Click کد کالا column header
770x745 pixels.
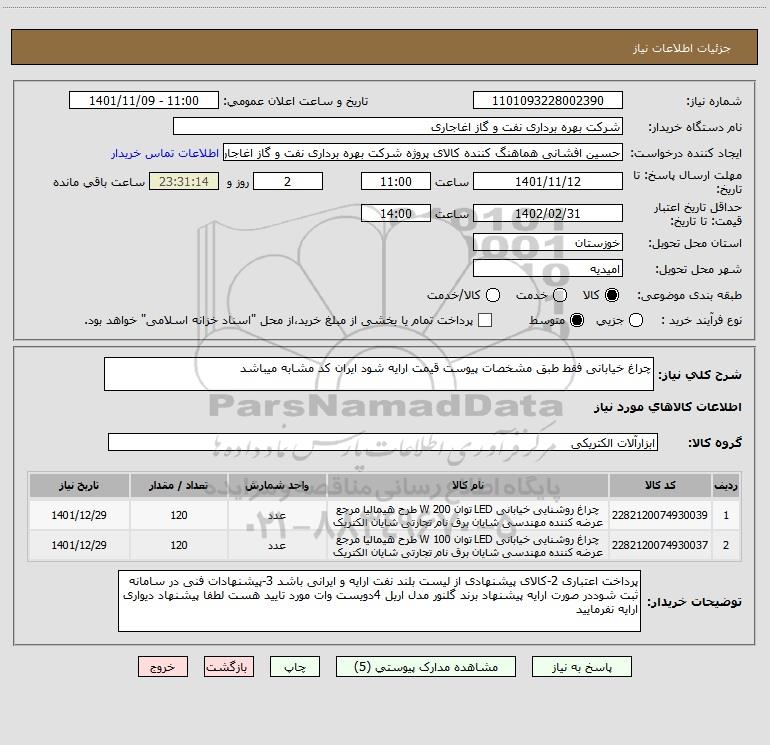coord(660,485)
